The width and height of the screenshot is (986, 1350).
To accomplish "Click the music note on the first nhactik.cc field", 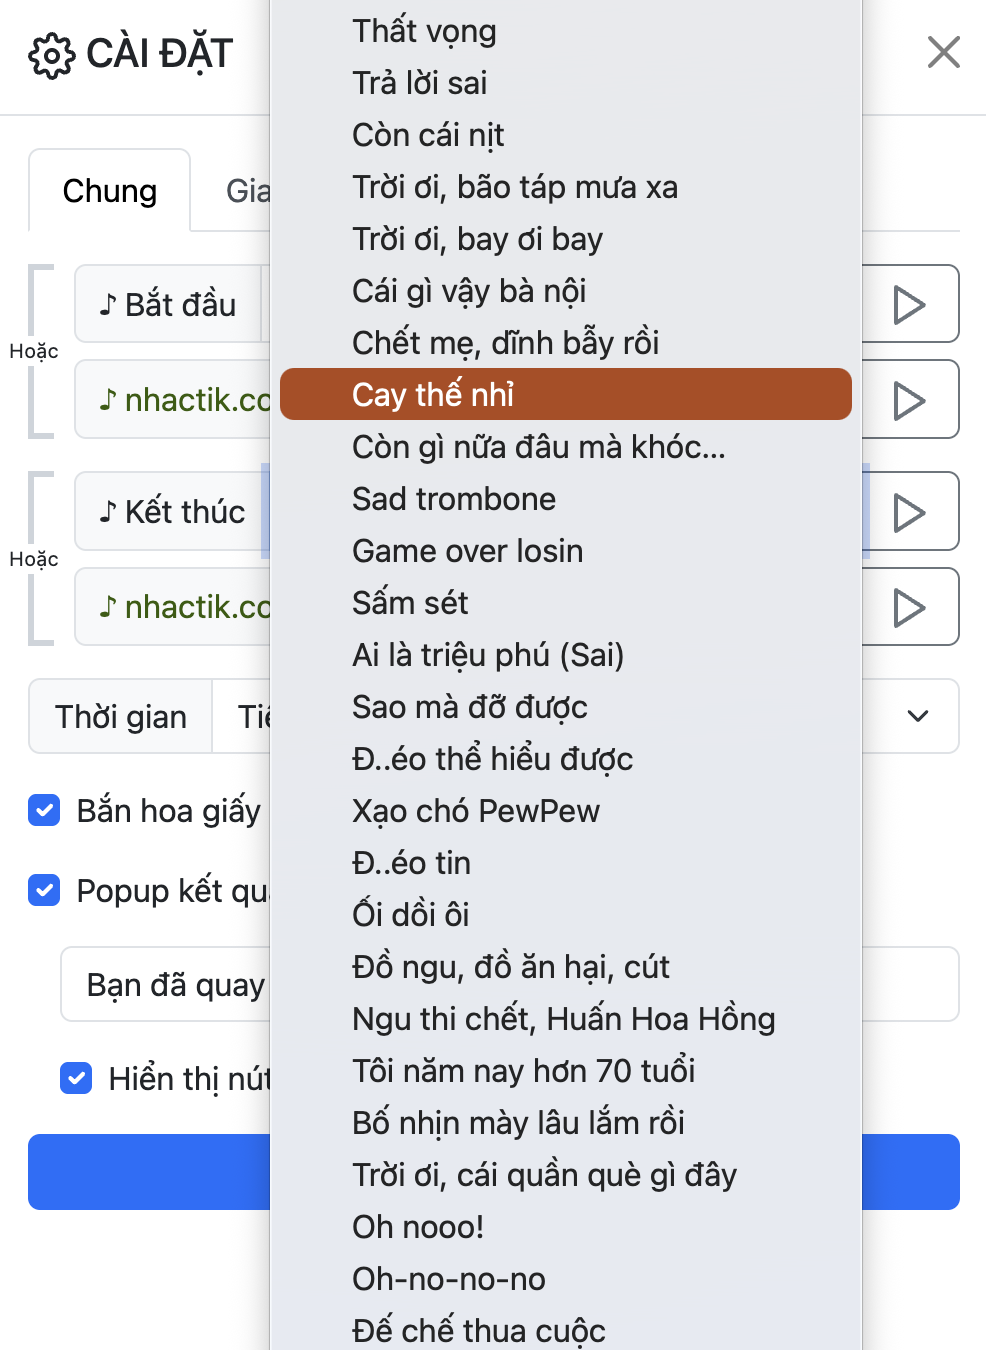I will (x=107, y=399).
